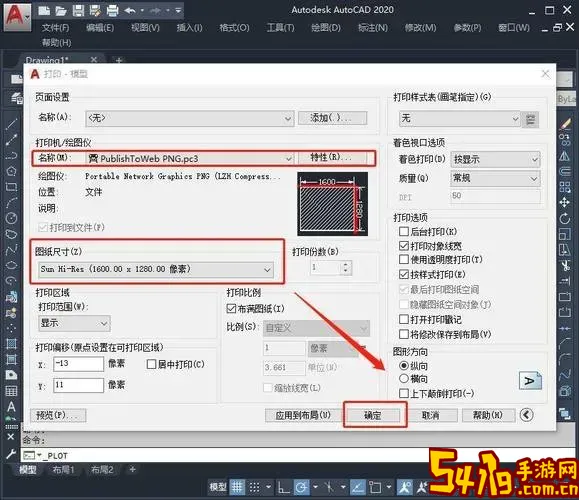Click the Undo arrow icon
The image size is (579, 500).
(x=130, y=11)
